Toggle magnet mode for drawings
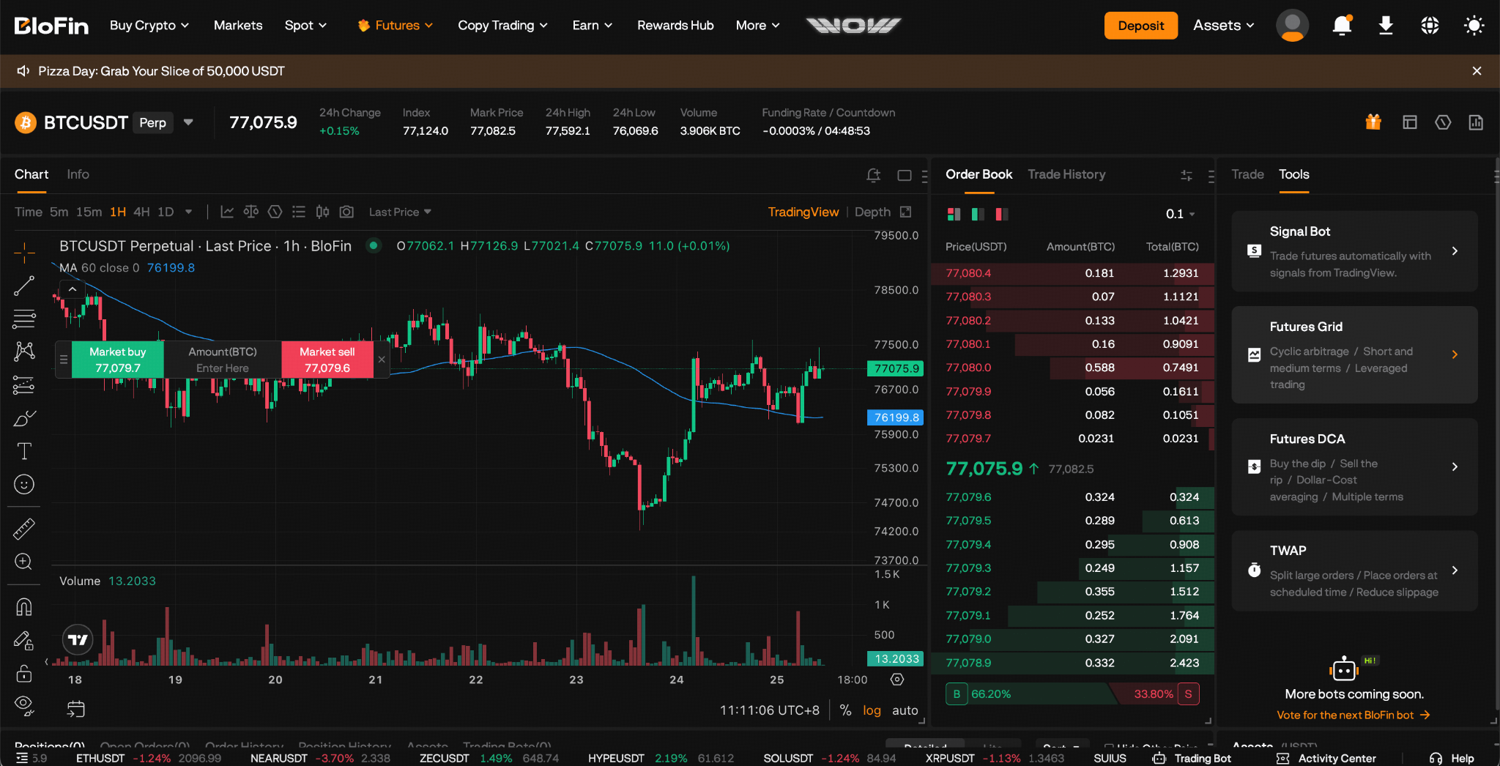The width and height of the screenshot is (1500, 766). coord(24,606)
